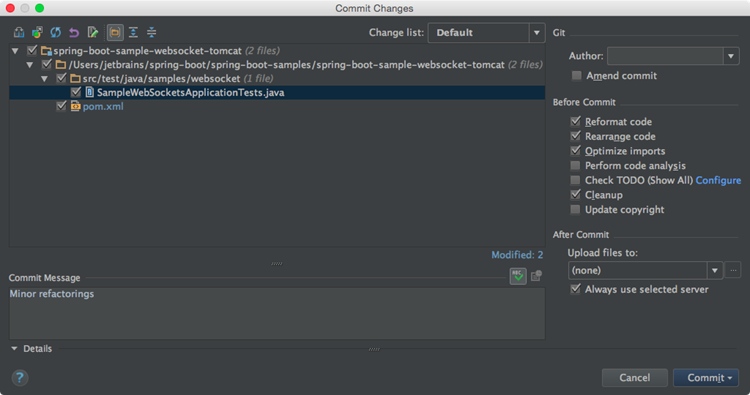The image size is (750, 395).
Task: Uncheck Always use selected server
Action: tap(575, 289)
